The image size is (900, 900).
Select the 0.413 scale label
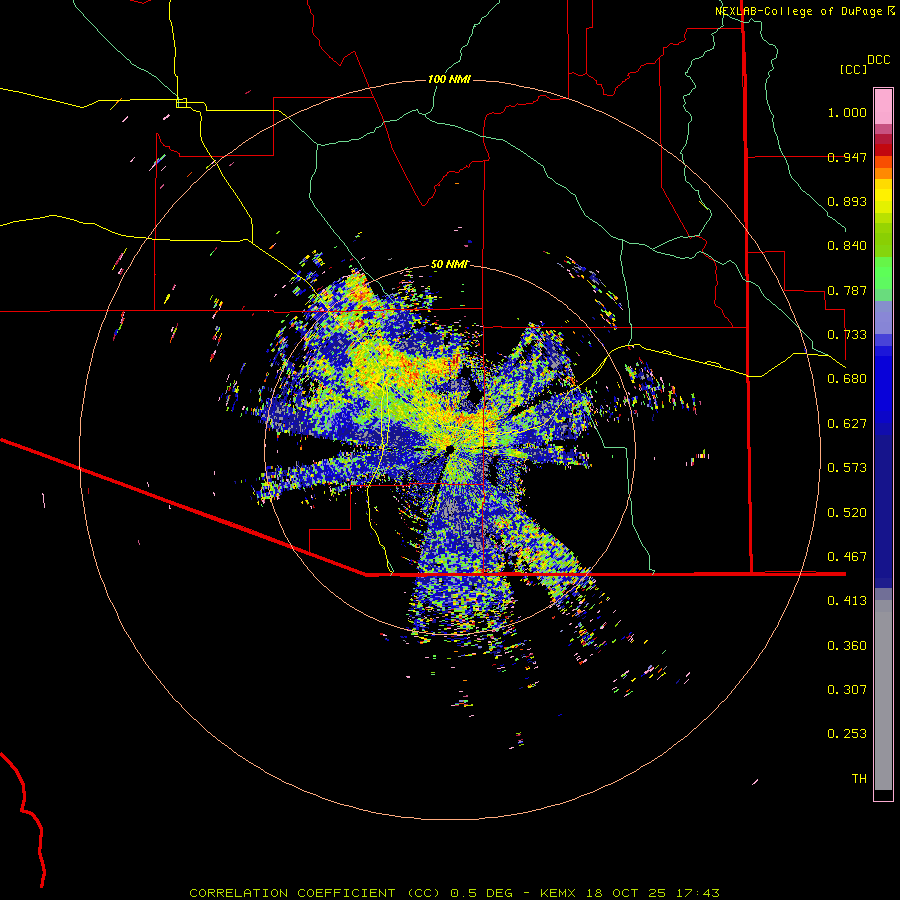847,601
